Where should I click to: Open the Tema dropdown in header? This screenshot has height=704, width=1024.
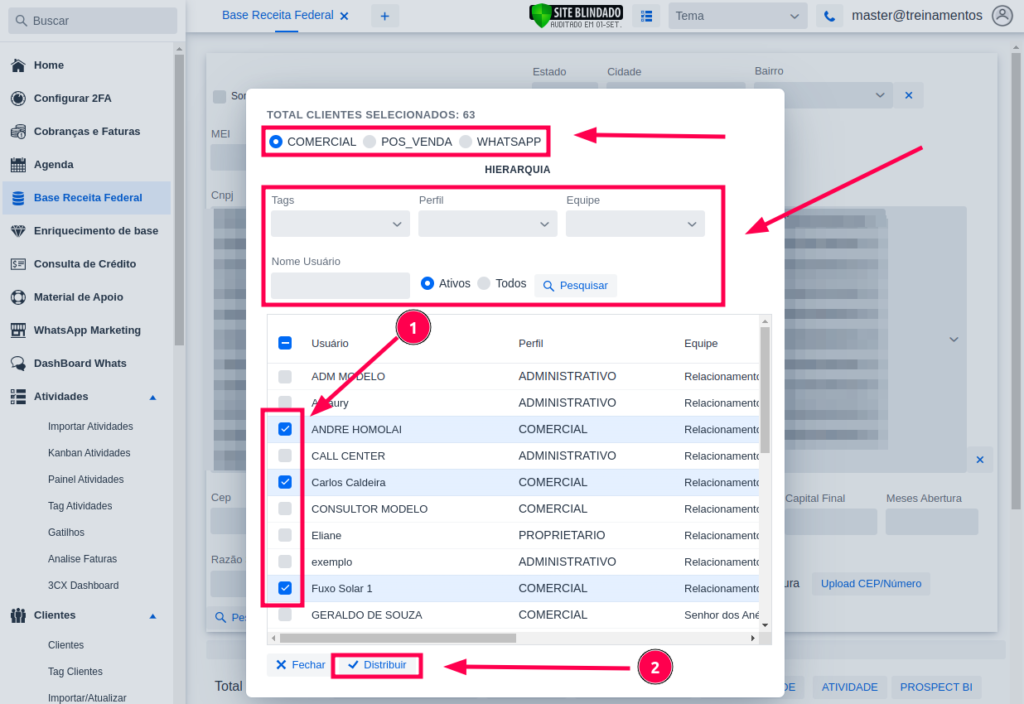(x=738, y=16)
